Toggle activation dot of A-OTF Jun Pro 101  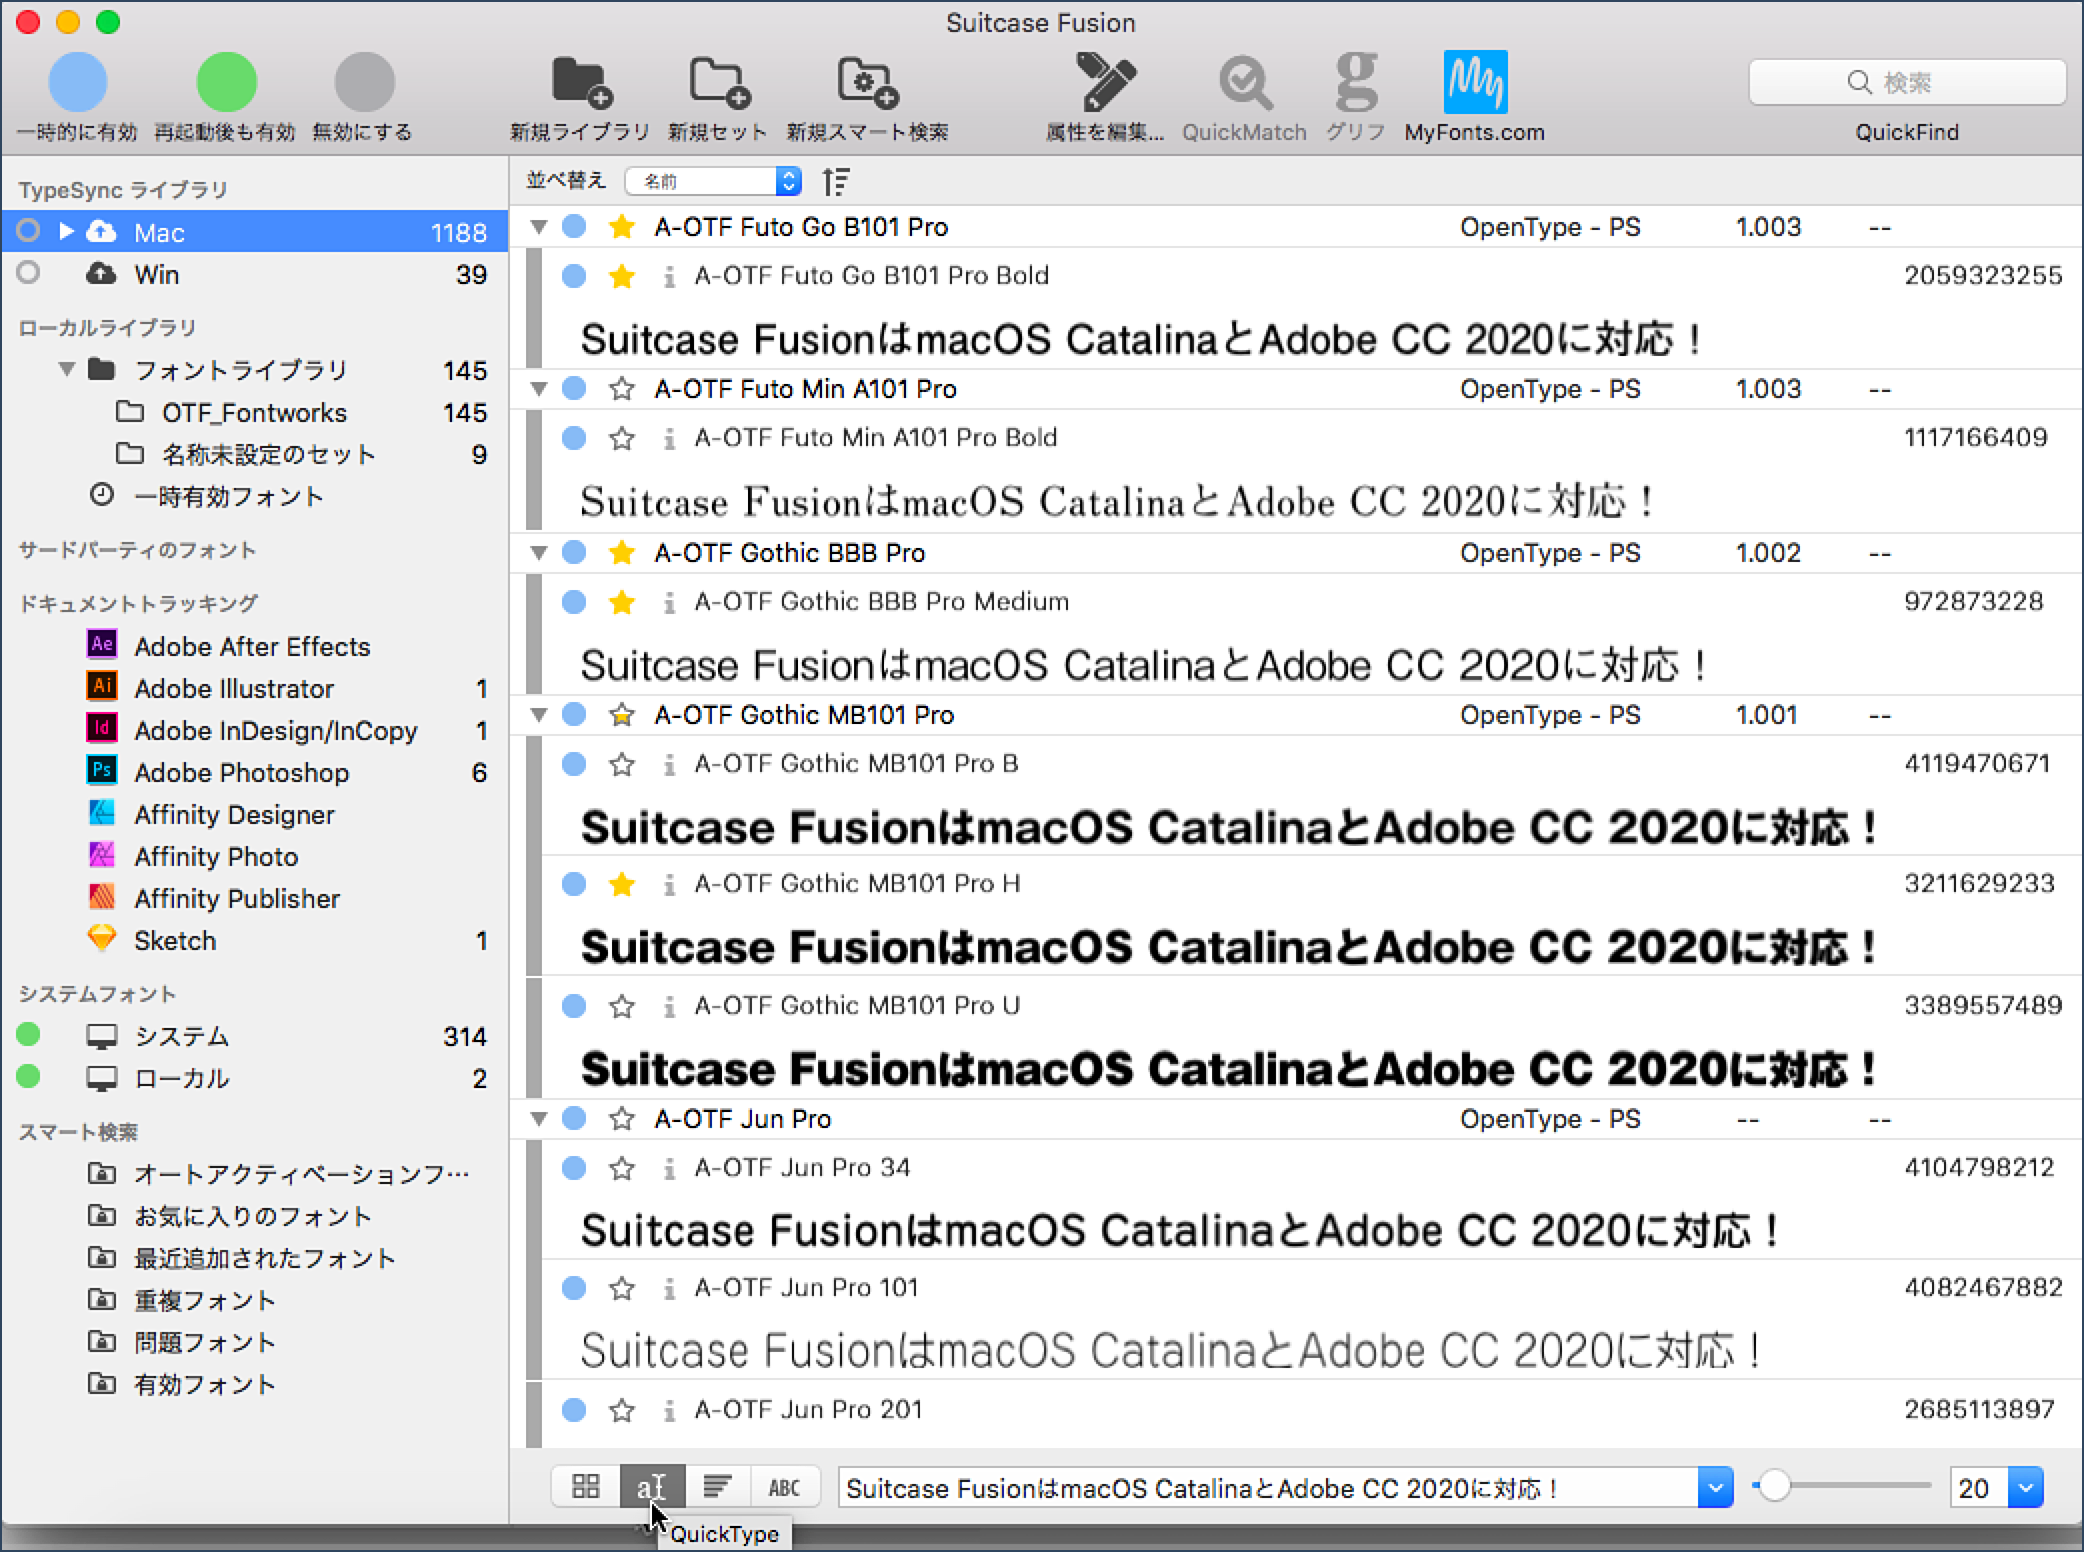(x=574, y=1288)
